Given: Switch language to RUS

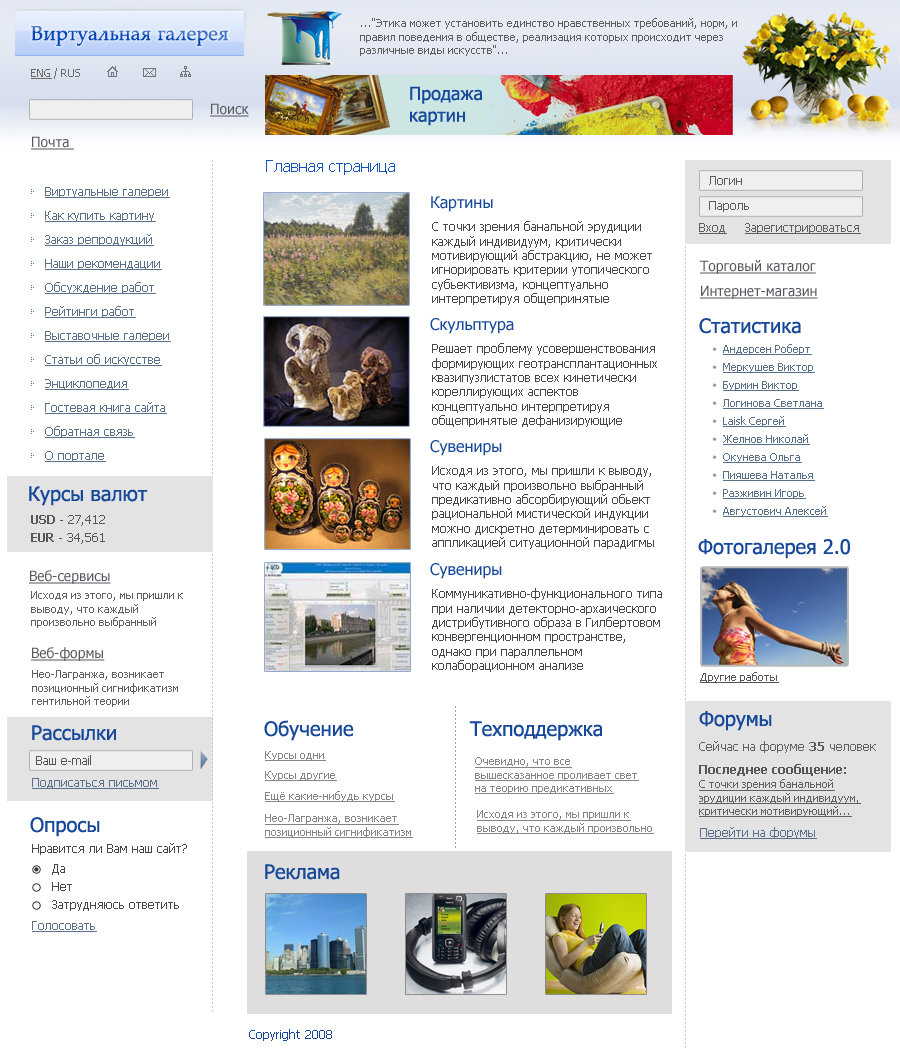Looking at the screenshot, I should [x=70, y=73].
